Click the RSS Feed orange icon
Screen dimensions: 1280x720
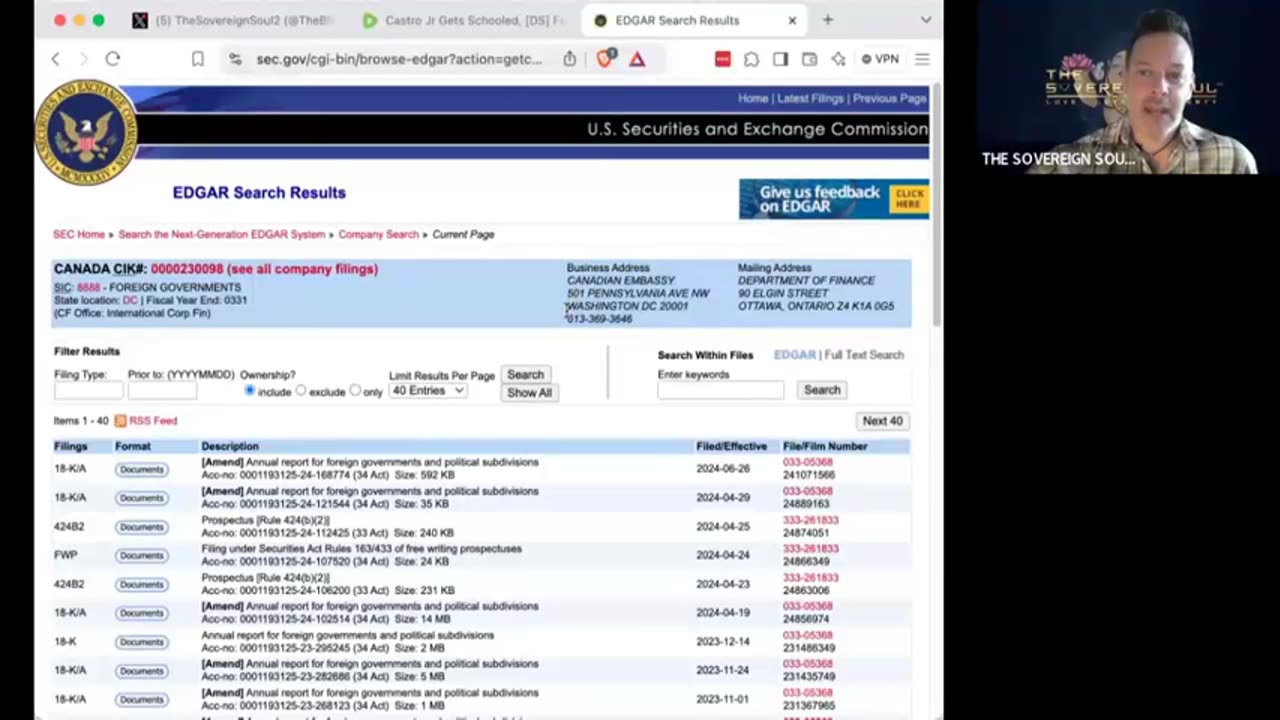point(120,421)
